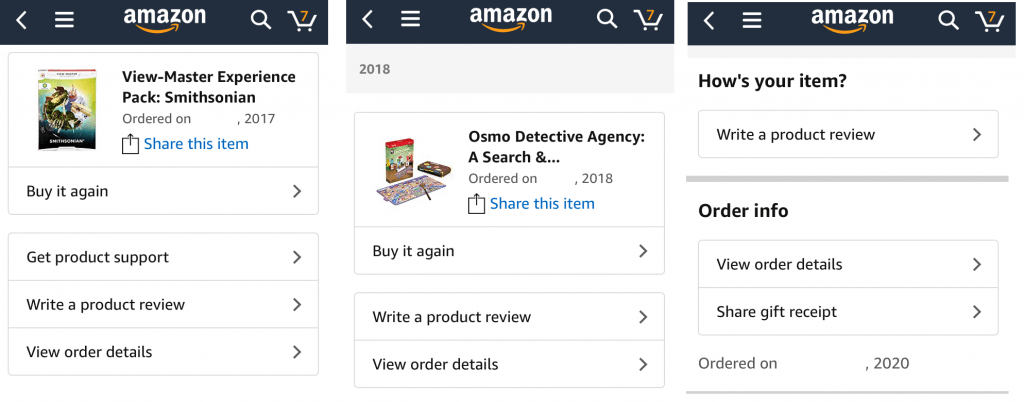Open the cart icon in the middle screen

647,19
